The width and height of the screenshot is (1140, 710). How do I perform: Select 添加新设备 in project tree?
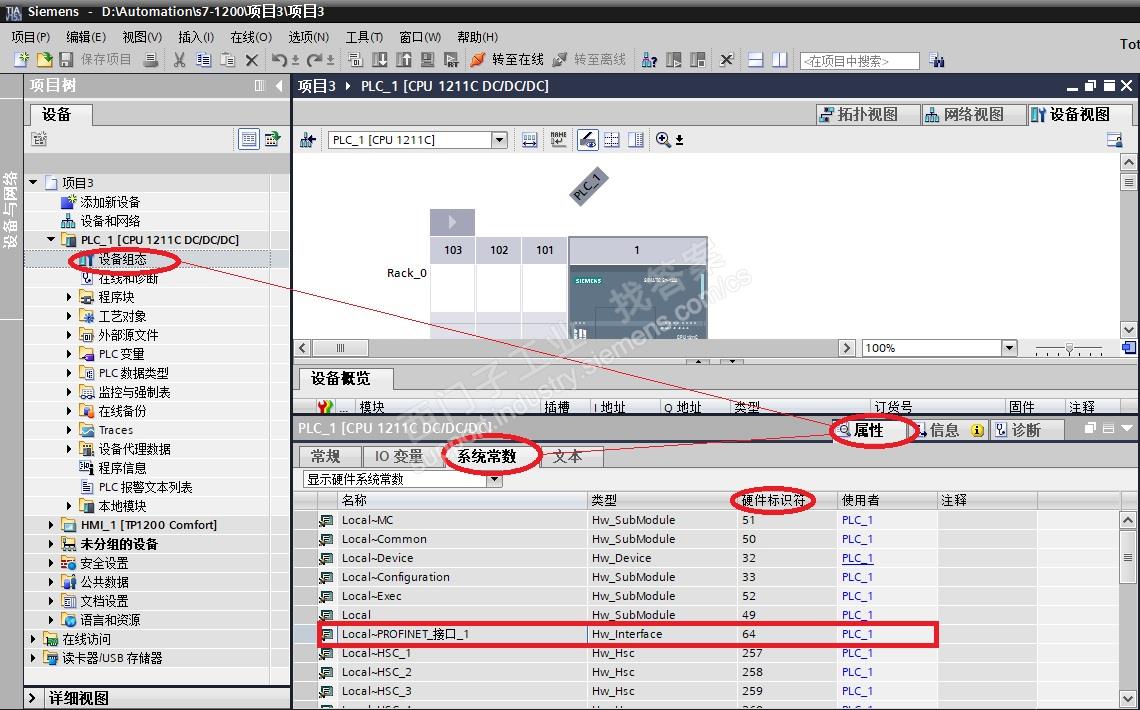click(110, 201)
